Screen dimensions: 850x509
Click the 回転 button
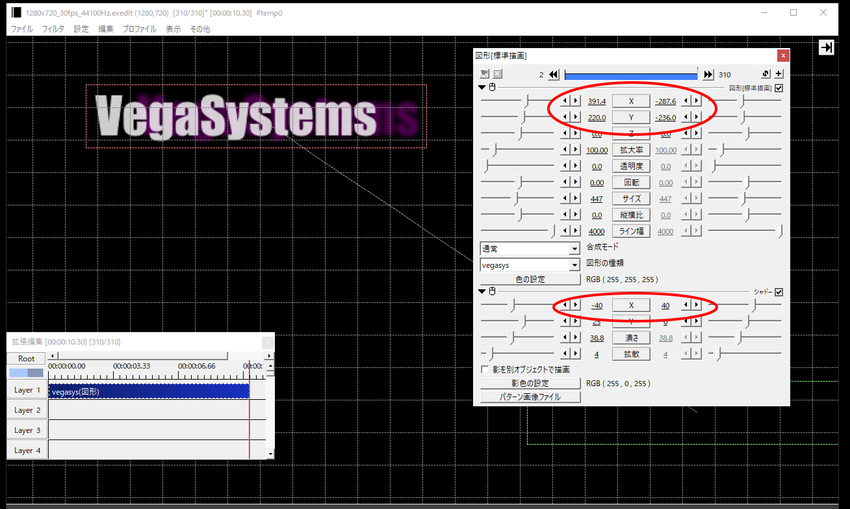pyautogui.click(x=631, y=182)
